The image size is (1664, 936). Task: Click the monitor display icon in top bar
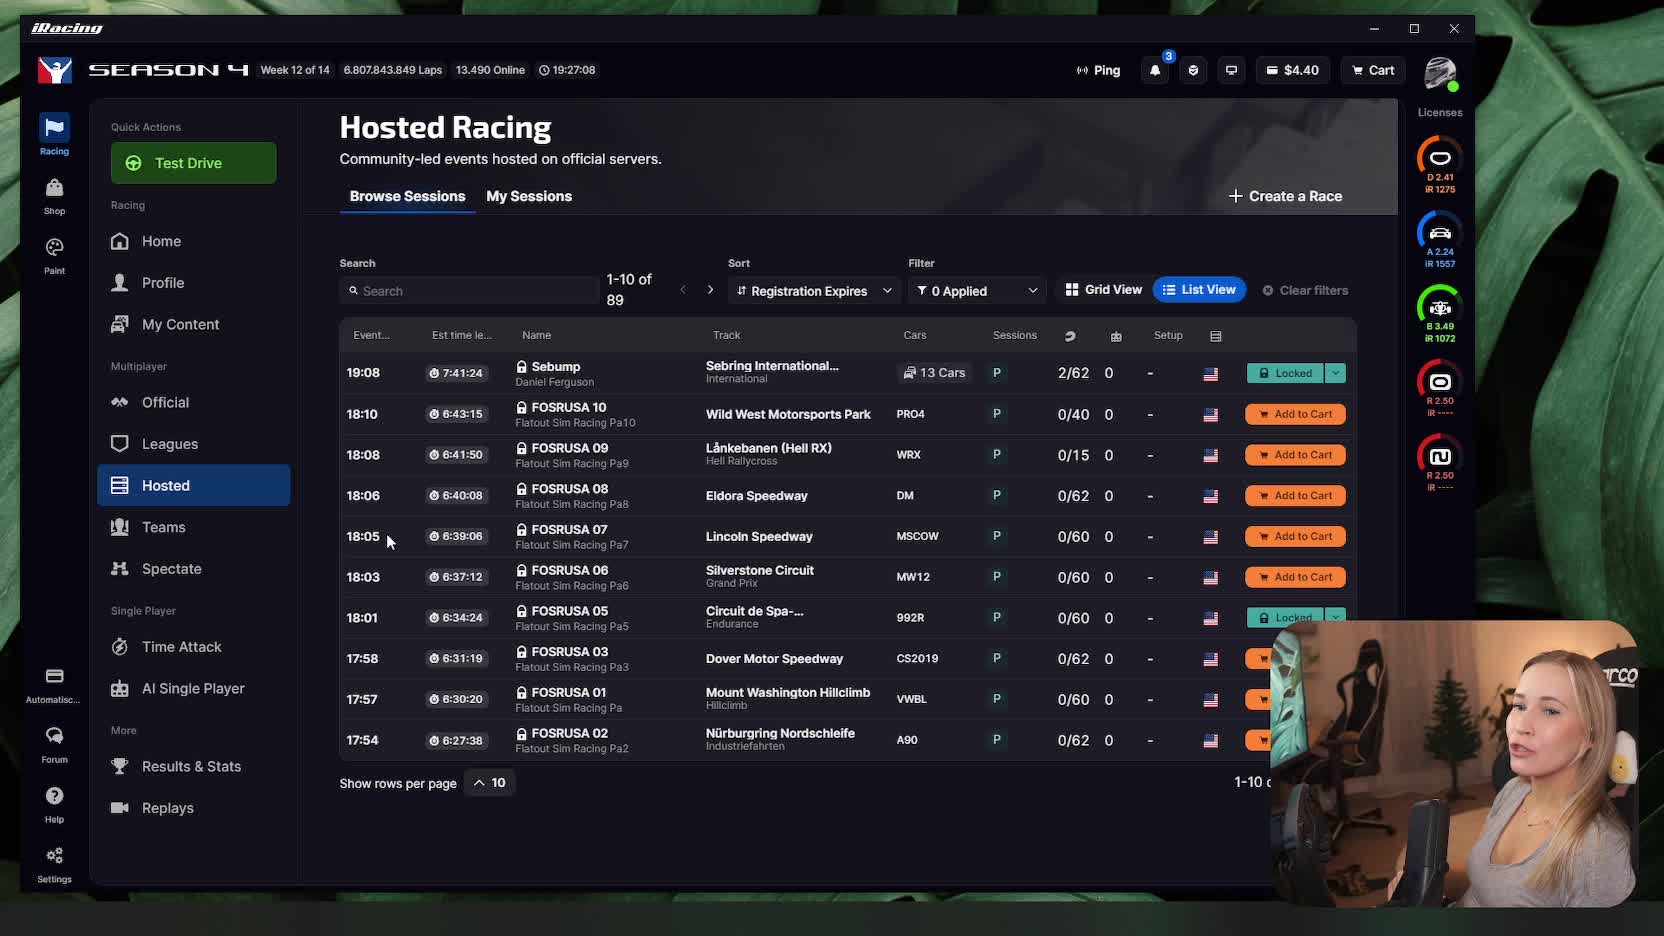[1231, 70]
